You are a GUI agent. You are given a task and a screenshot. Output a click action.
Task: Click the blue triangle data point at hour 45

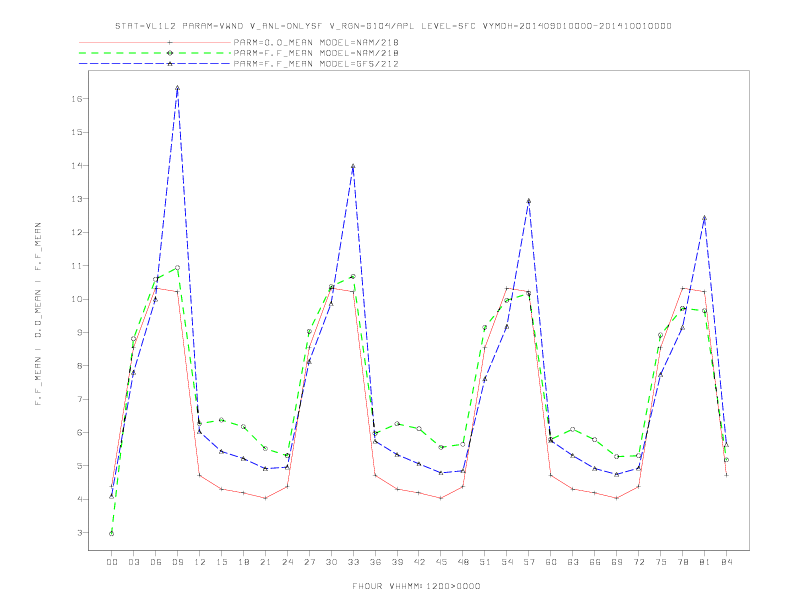click(x=441, y=473)
